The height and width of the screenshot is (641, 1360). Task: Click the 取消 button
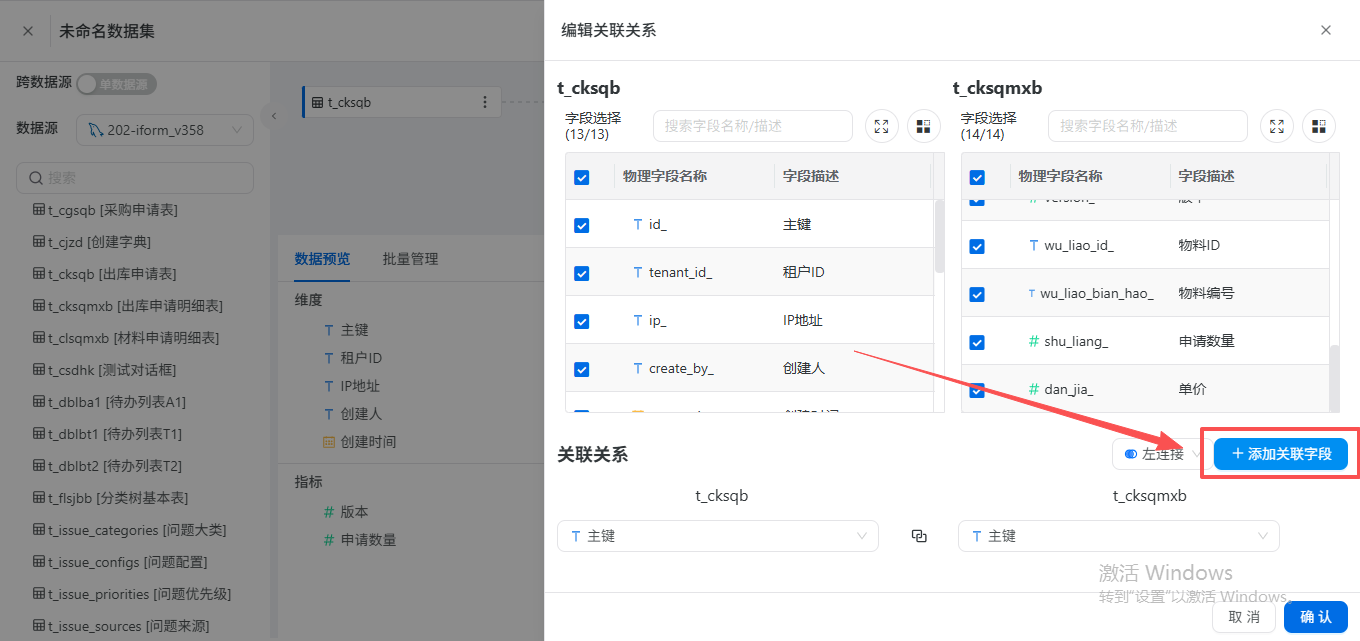tap(1244, 616)
